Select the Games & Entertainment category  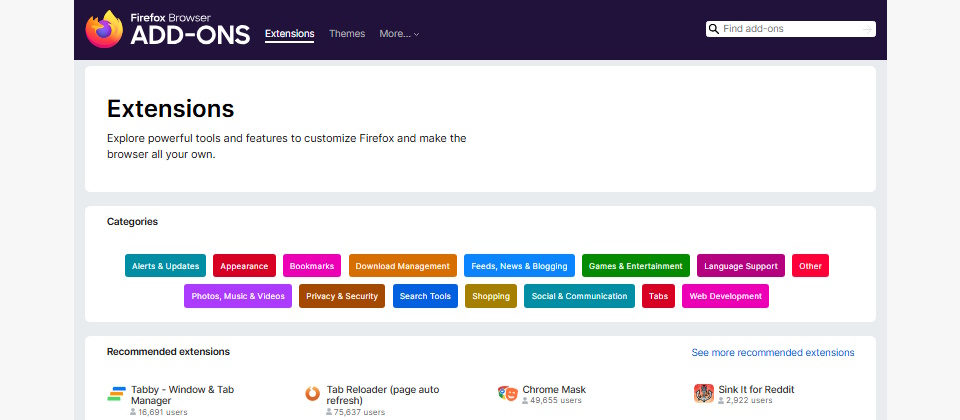636,266
